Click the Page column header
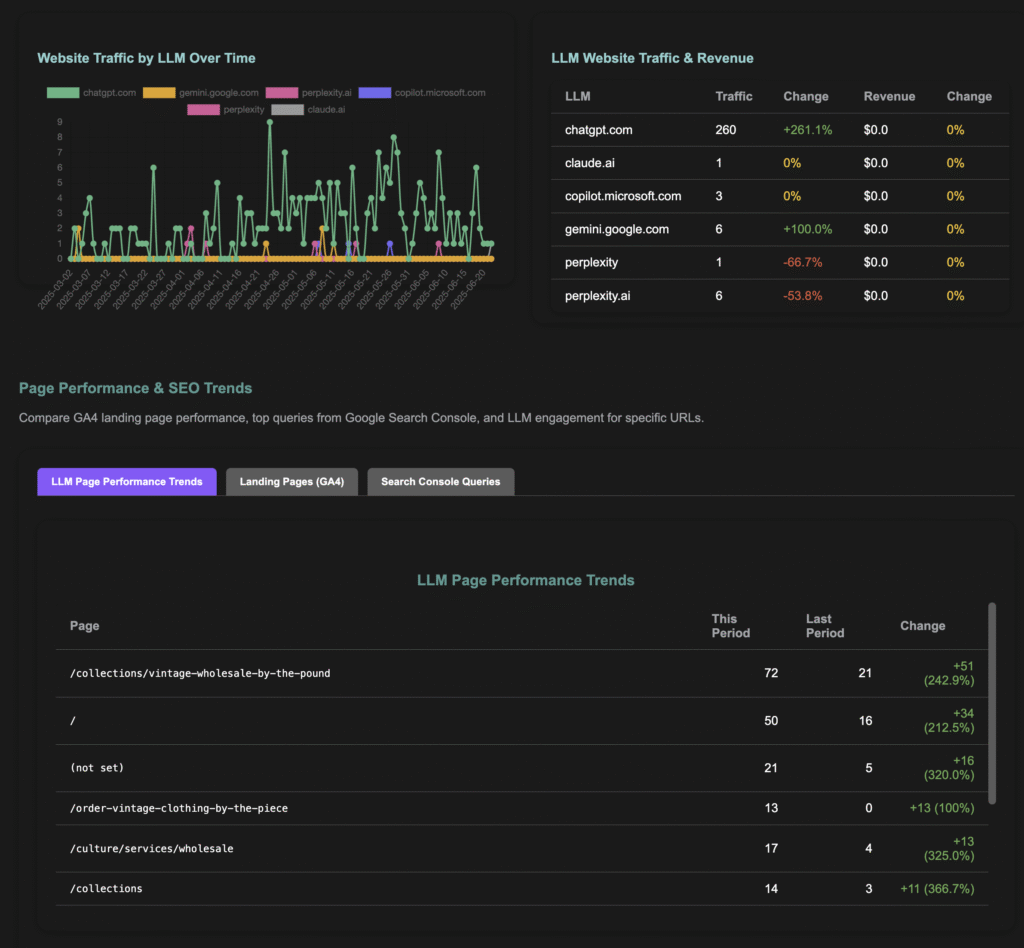The image size is (1024, 948). click(x=84, y=626)
